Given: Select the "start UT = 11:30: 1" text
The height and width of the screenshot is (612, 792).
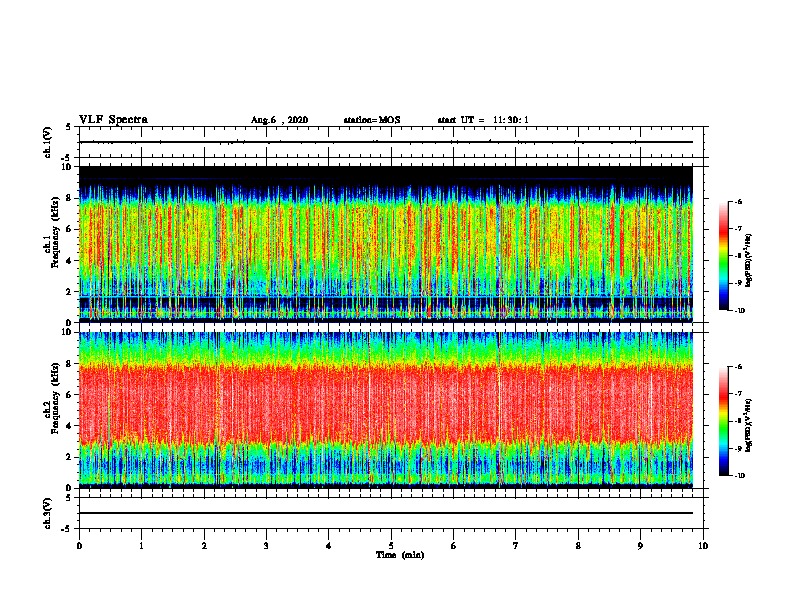Looking at the screenshot, I should point(483,120).
